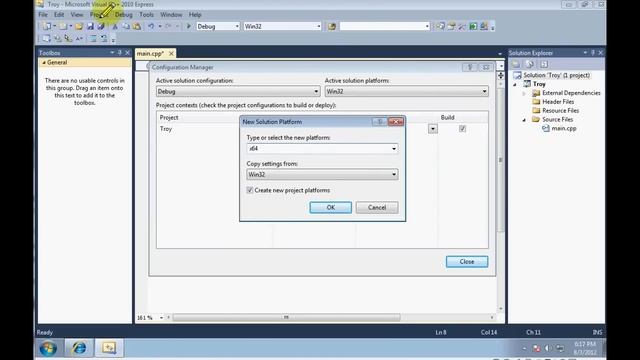Select main.cpp in Solution Explorer

click(x=564, y=128)
